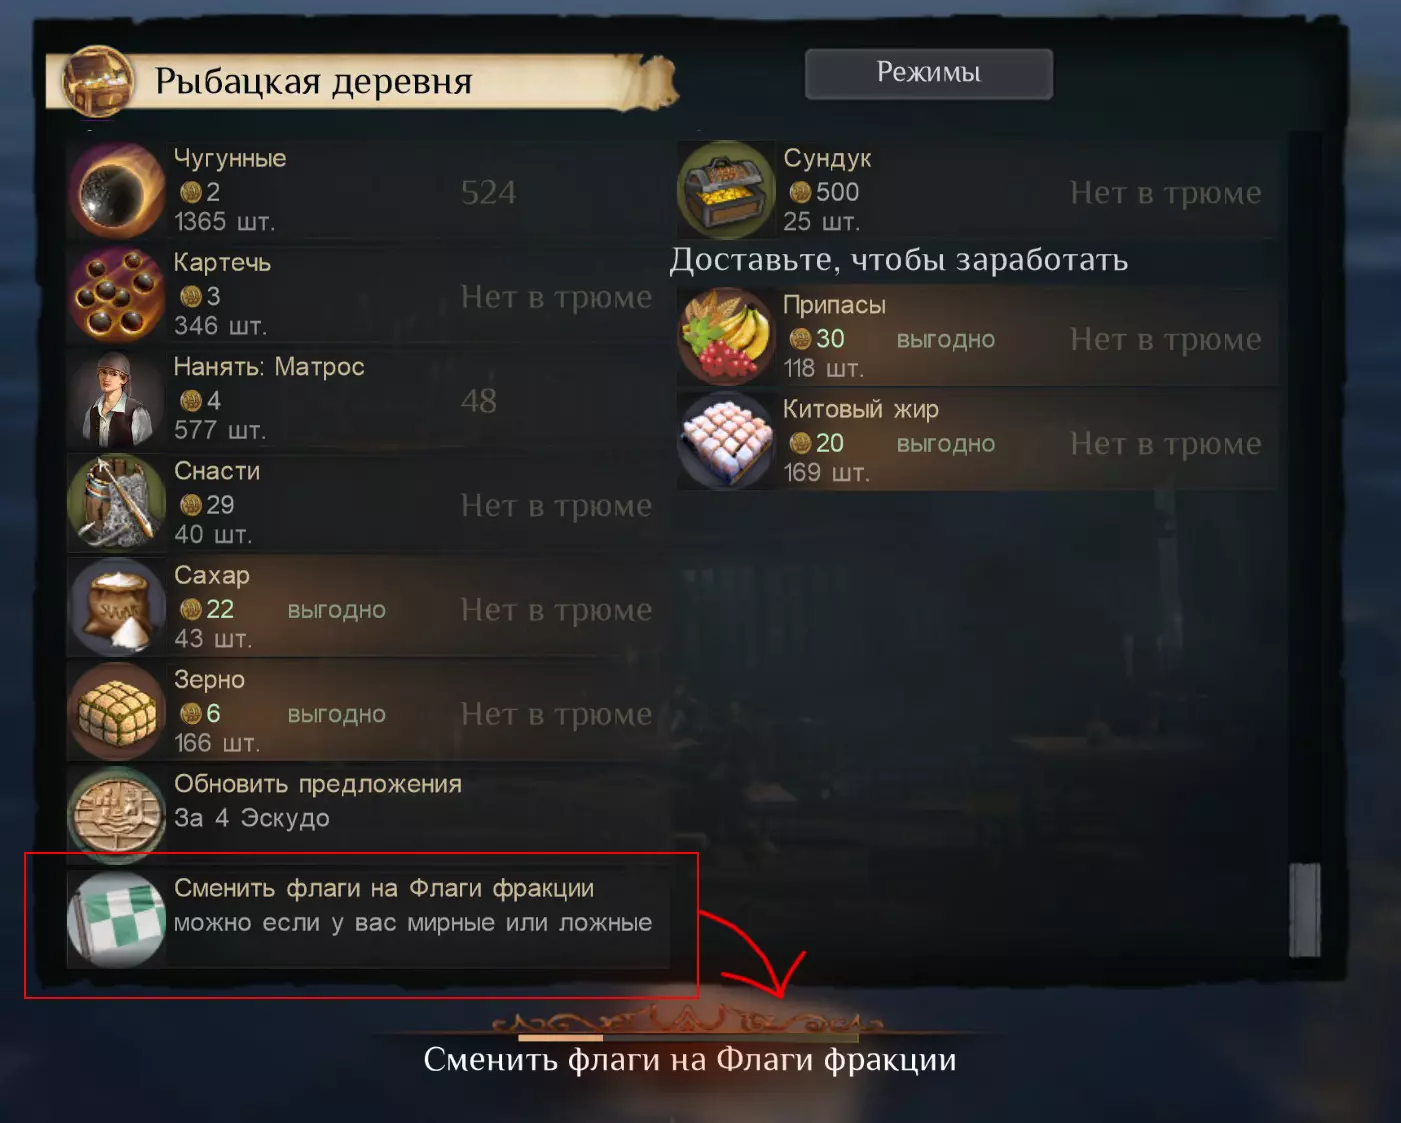Click Сменить флаги на Флаги фракции row
Screen dimensions: 1401x1123
pyautogui.click(x=368, y=920)
